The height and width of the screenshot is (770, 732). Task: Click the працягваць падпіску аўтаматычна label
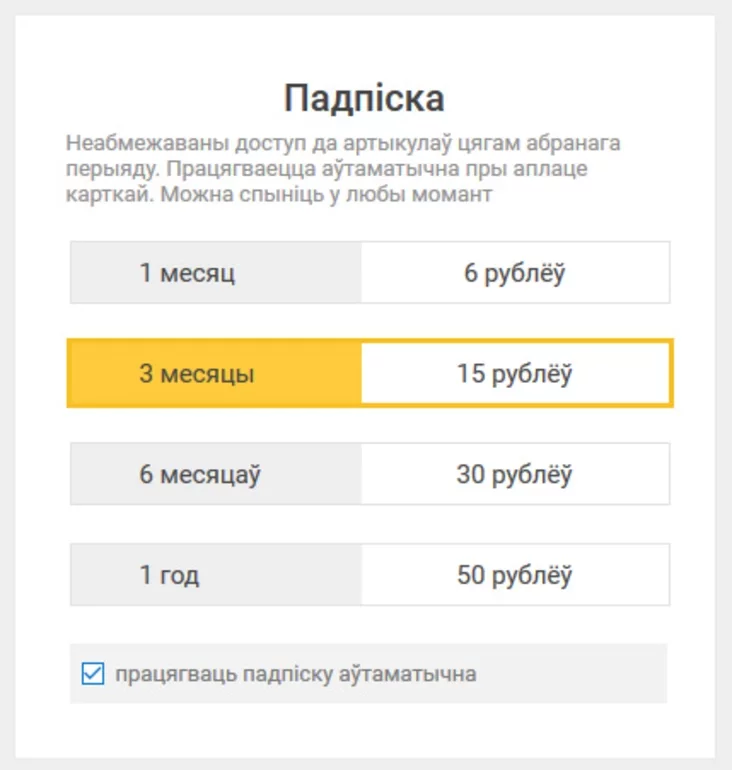click(295, 674)
